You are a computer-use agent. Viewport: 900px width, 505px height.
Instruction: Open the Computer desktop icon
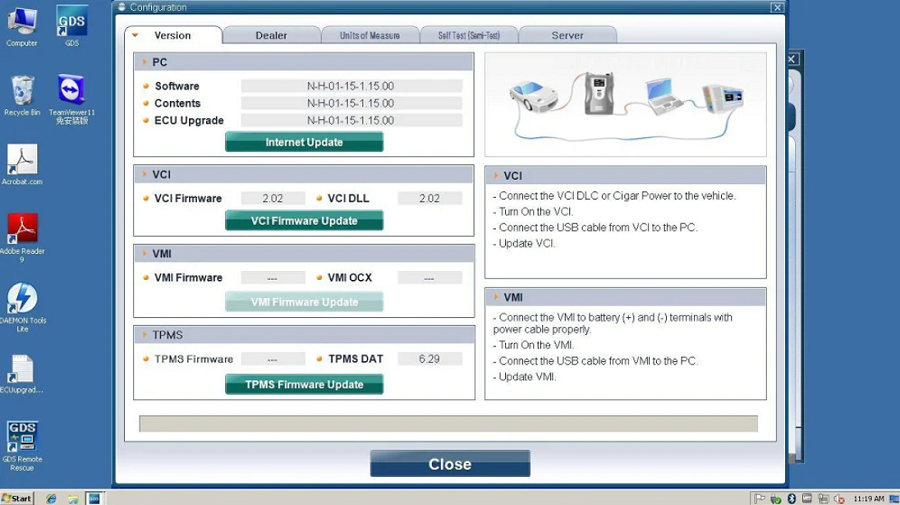[x=22, y=26]
